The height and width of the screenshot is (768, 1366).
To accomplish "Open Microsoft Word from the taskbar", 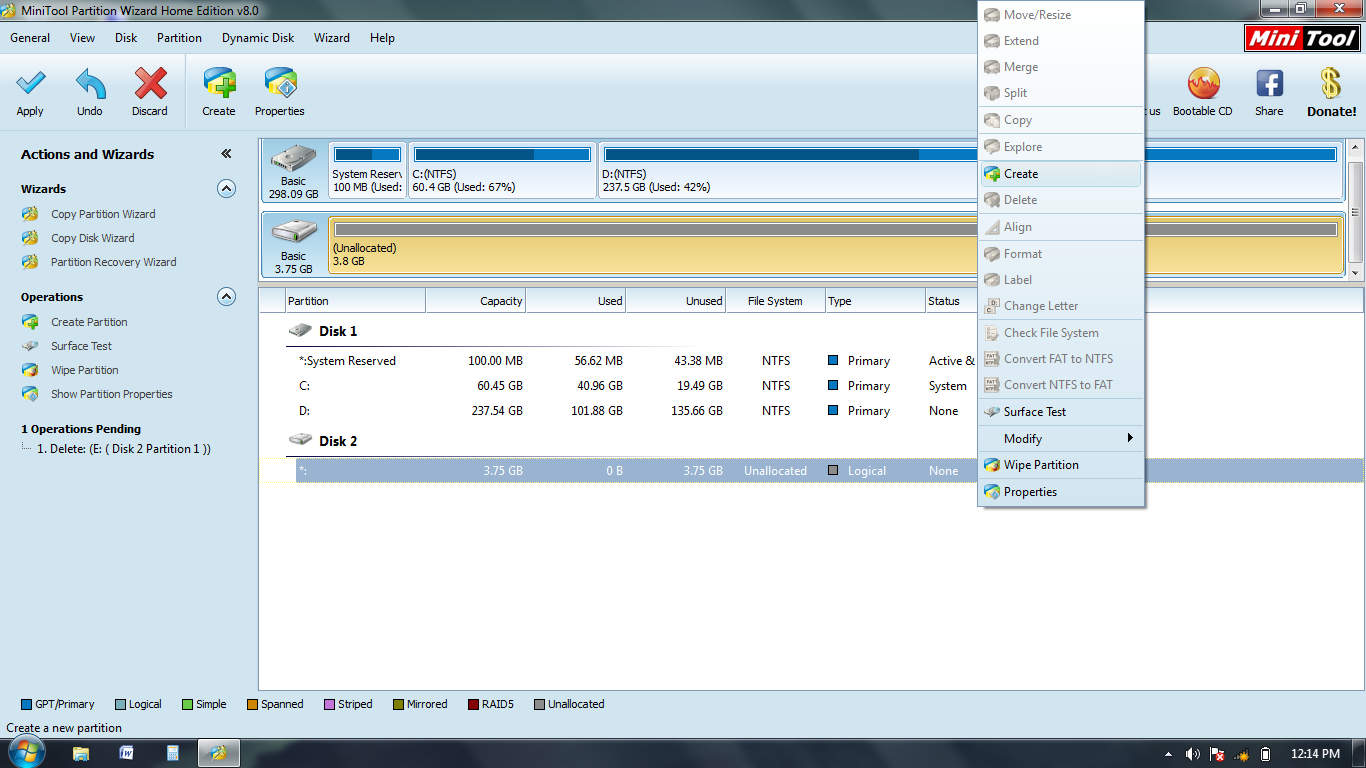I will [127, 753].
